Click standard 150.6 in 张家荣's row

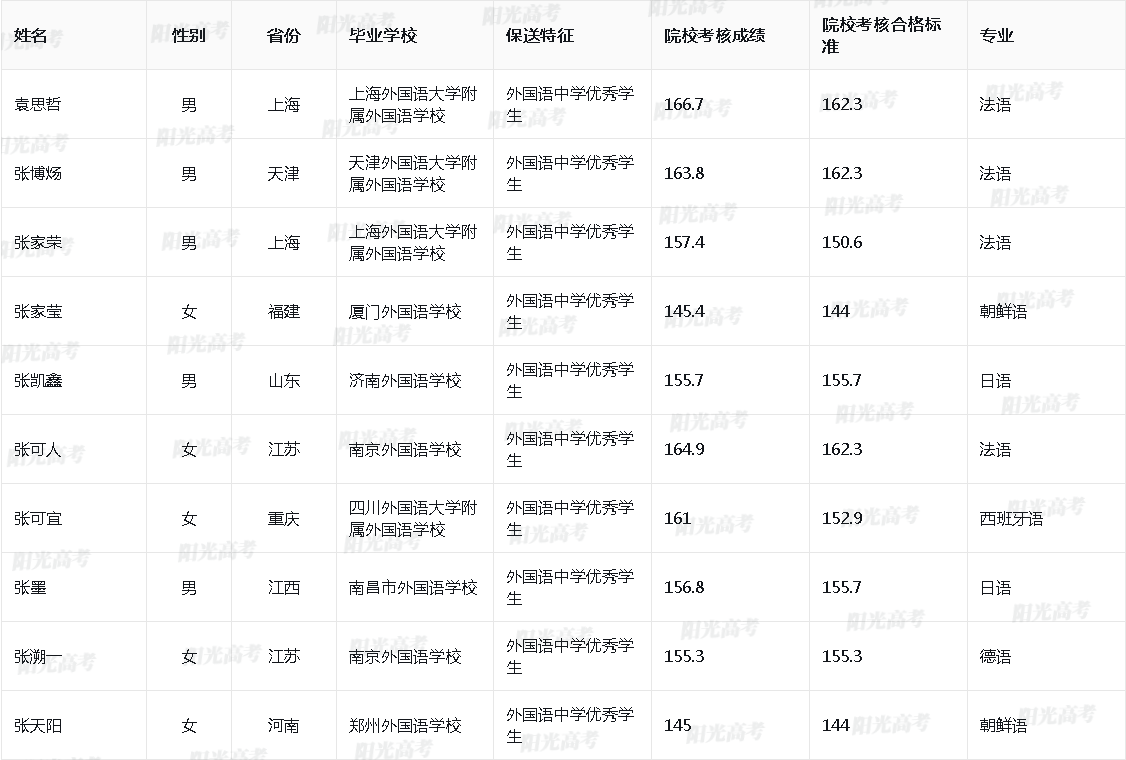tap(842, 242)
